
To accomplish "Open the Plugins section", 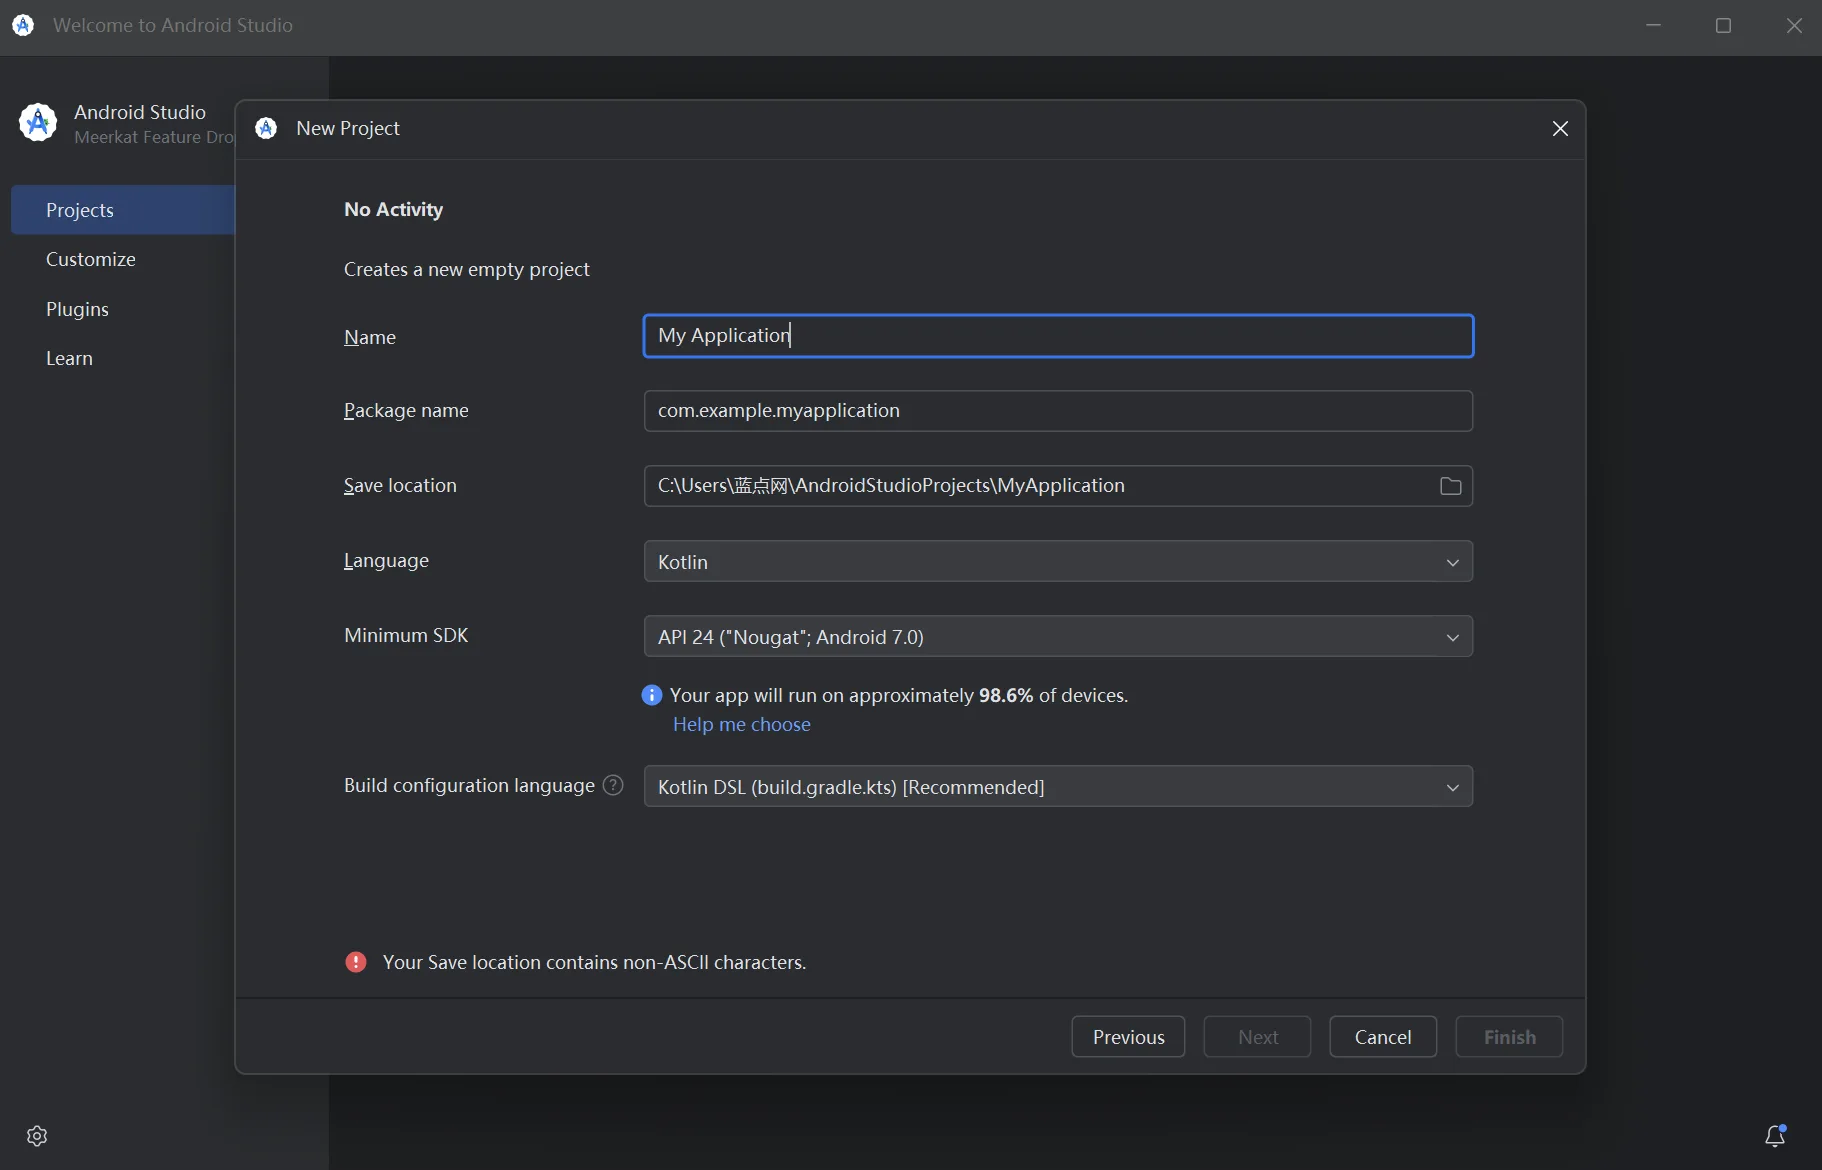I will [x=77, y=309].
